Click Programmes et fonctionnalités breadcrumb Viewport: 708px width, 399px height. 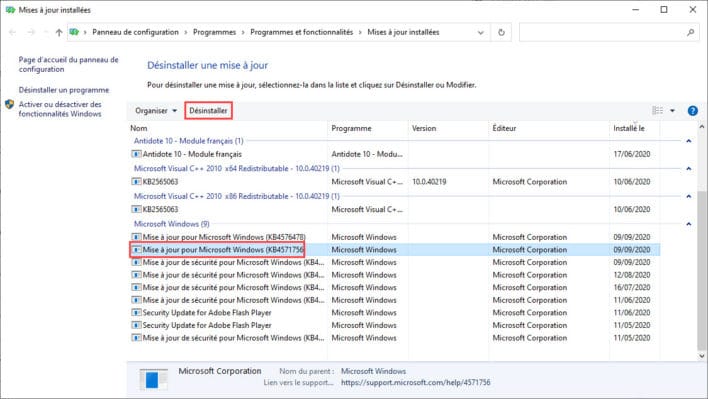point(302,32)
